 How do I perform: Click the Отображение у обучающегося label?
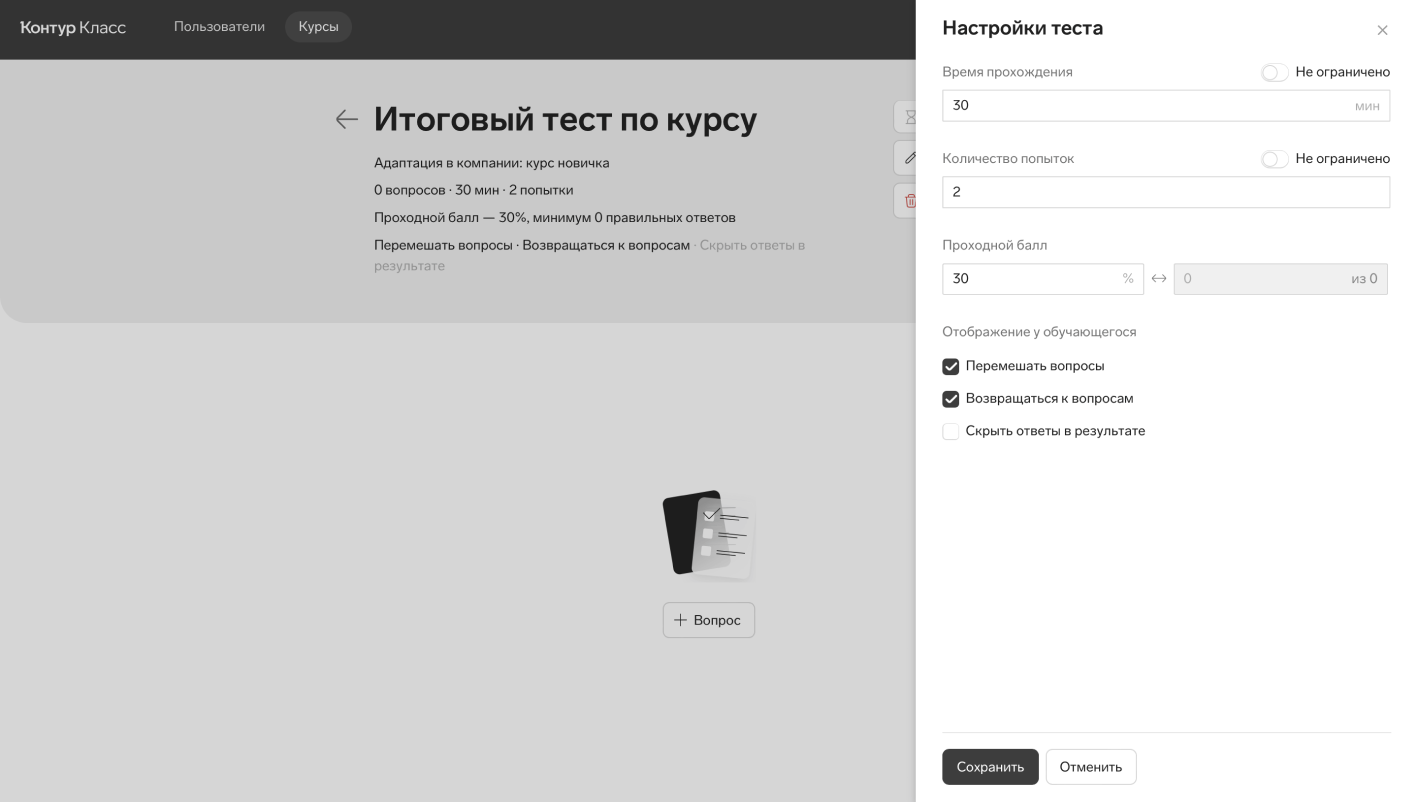pyautogui.click(x=1039, y=332)
